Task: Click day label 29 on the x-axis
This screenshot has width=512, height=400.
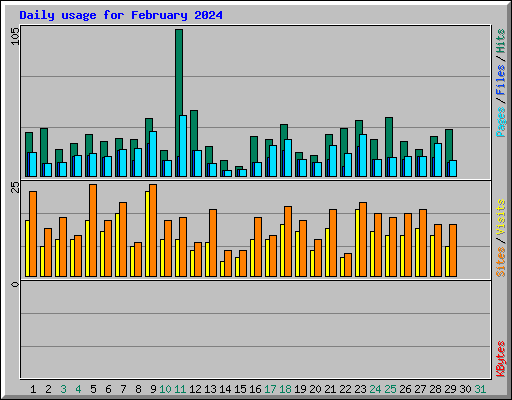Action: (x=450, y=389)
